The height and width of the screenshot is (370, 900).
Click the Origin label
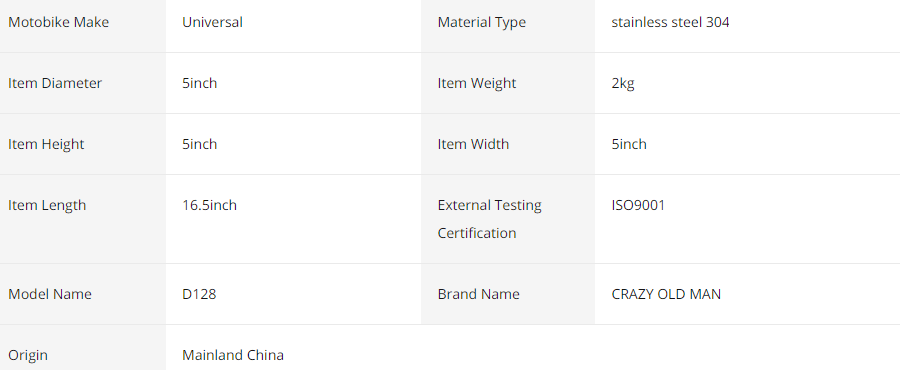tap(28, 355)
